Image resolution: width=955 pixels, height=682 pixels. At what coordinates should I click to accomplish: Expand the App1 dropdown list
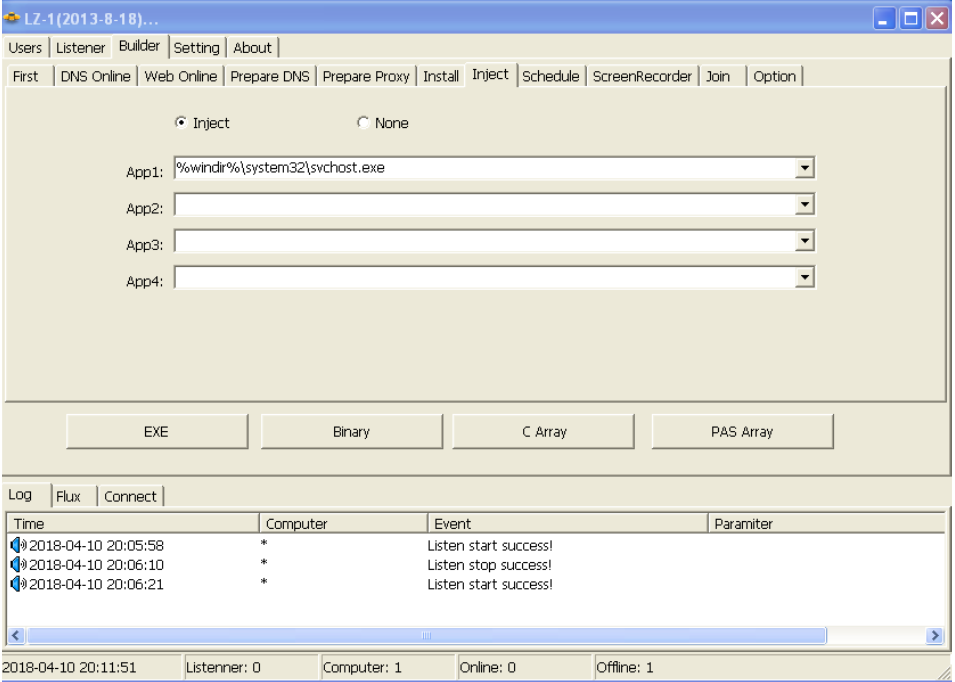(807, 168)
